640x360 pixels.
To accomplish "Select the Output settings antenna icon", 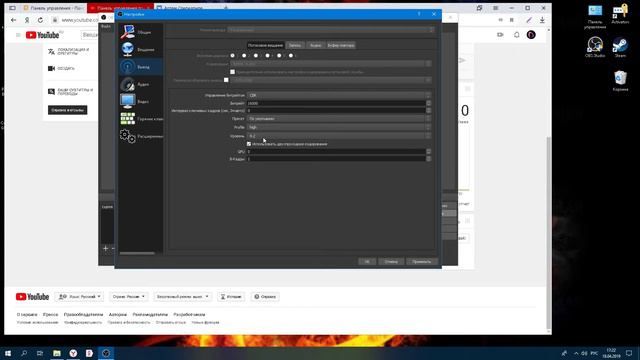I will click(127, 67).
